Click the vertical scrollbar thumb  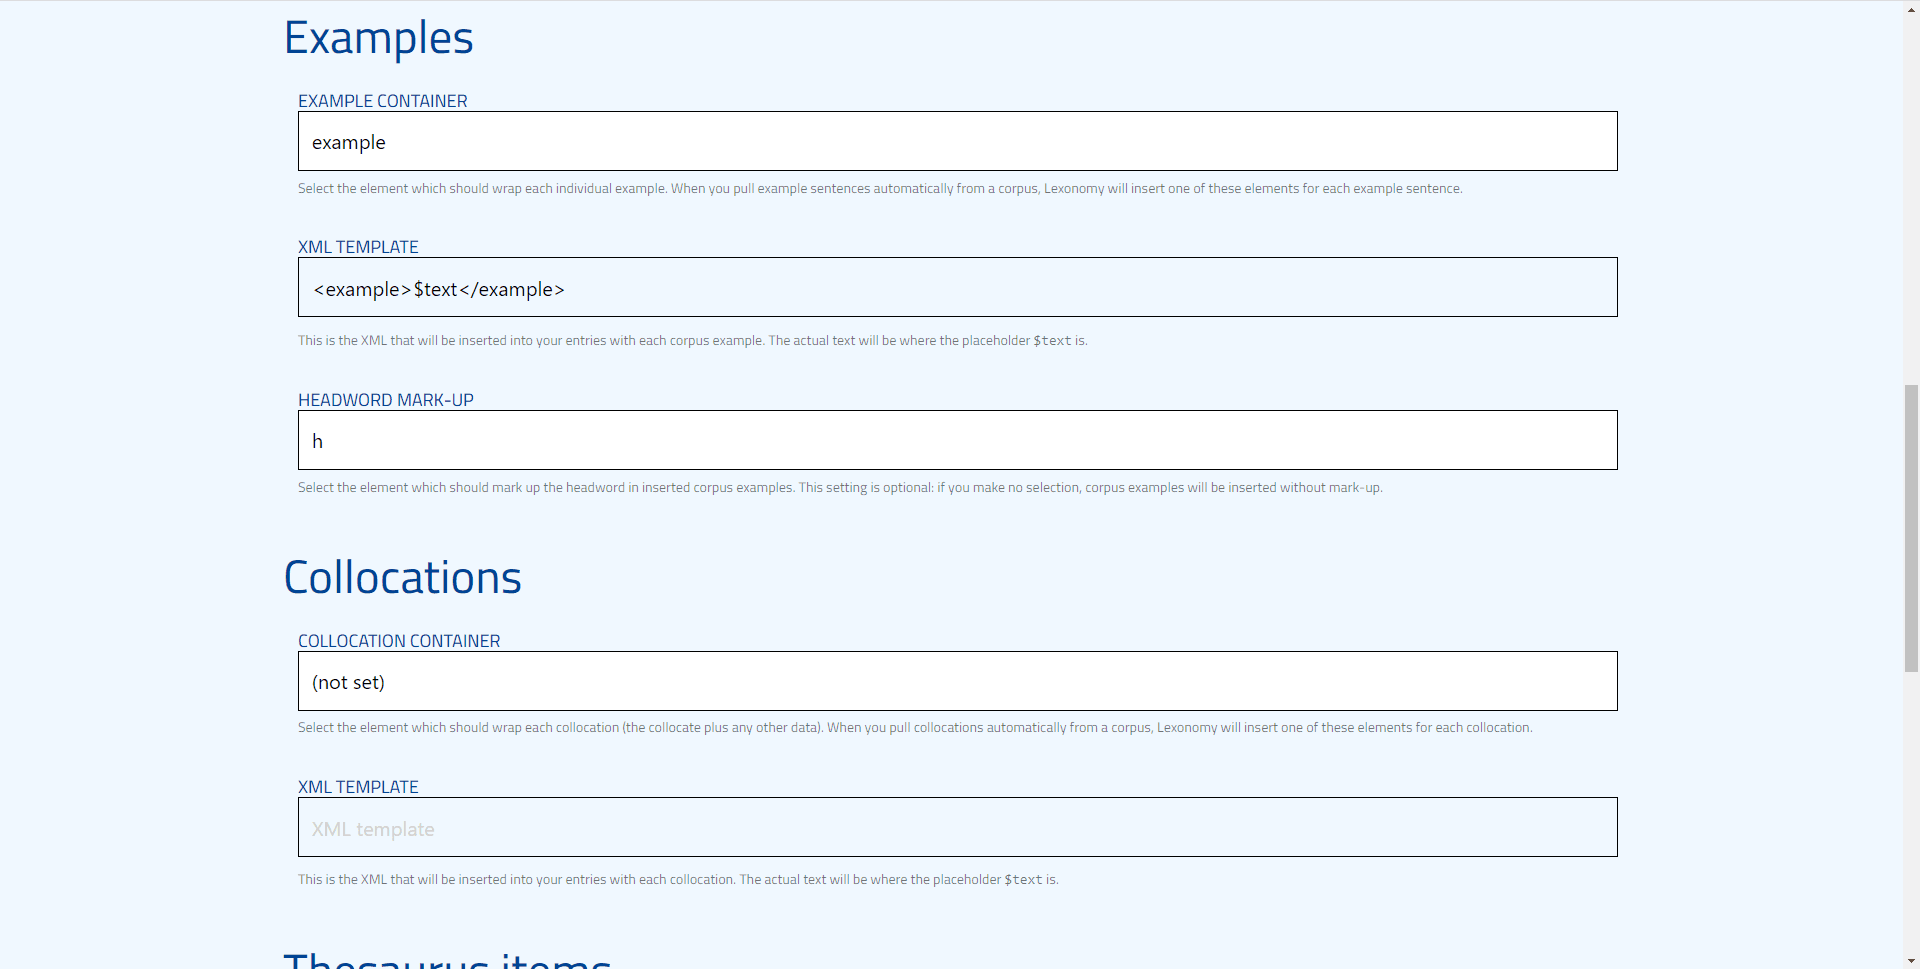click(x=1911, y=527)
